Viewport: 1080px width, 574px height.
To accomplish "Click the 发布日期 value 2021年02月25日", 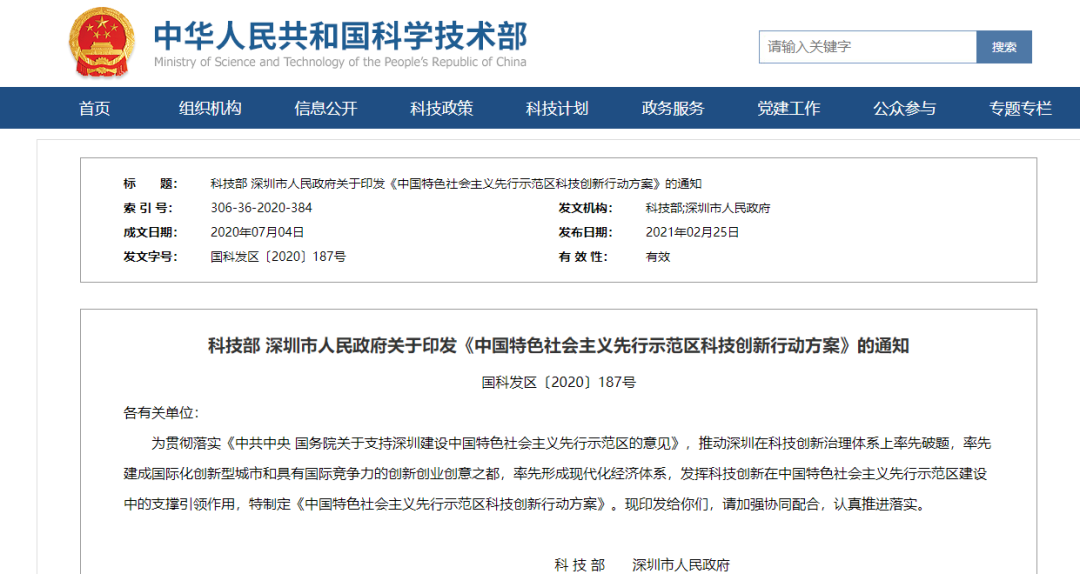I will (x=692, y=232).
